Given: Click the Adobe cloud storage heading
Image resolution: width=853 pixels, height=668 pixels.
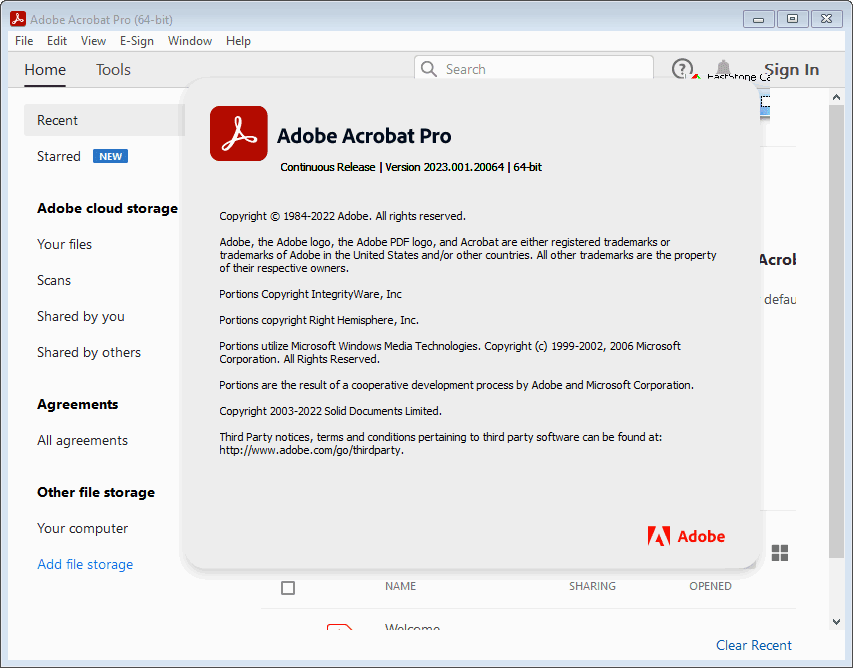Looking at the screenshot, I should [107, 208].
